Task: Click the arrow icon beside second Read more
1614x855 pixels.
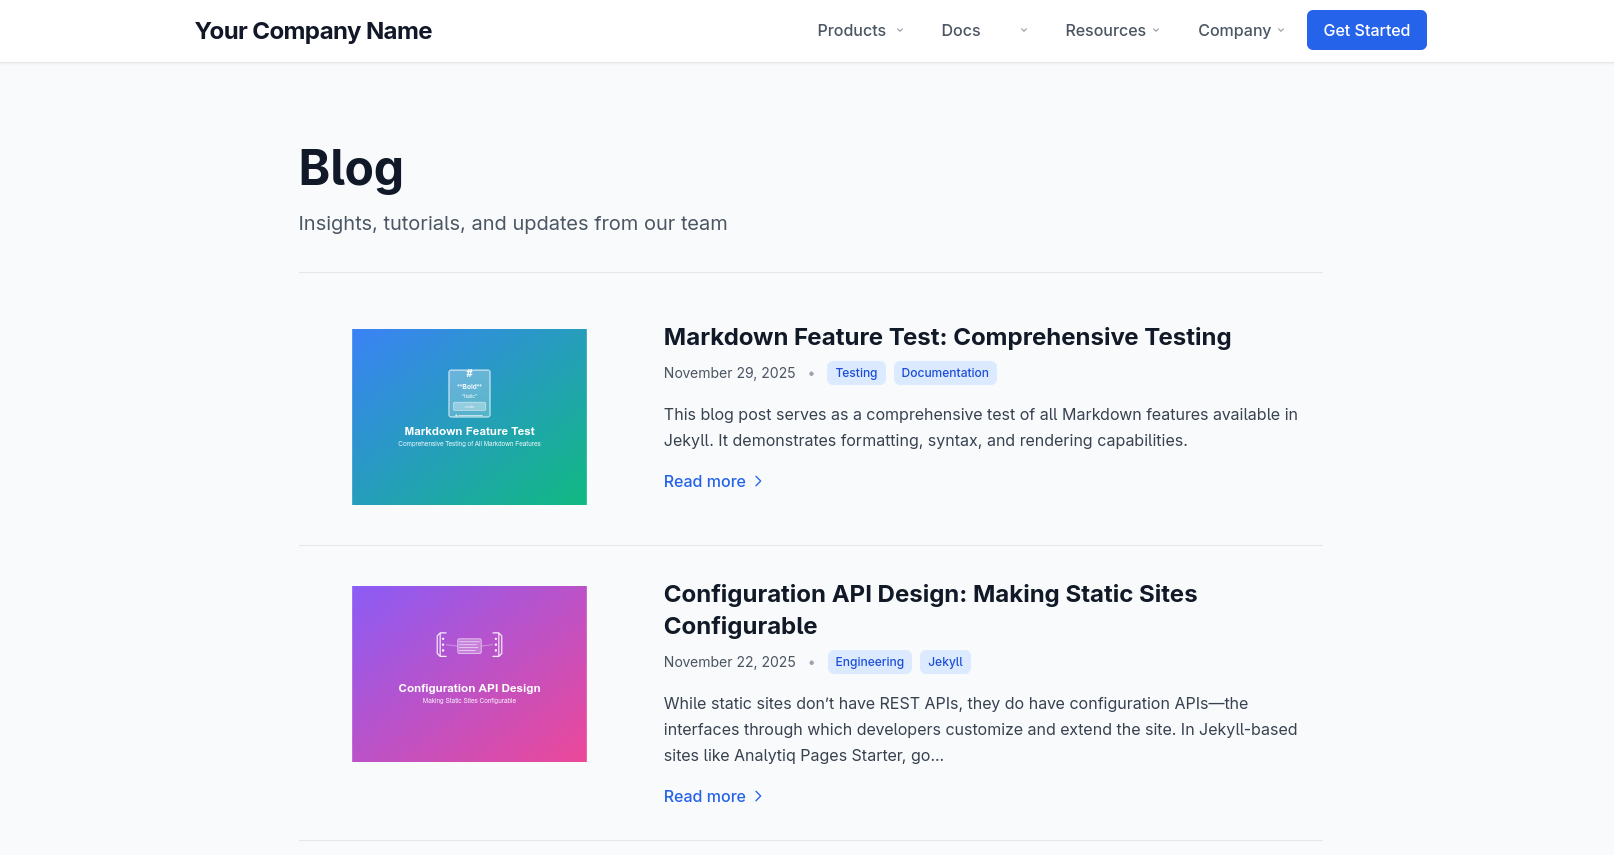Action: [x=758, y=796]
